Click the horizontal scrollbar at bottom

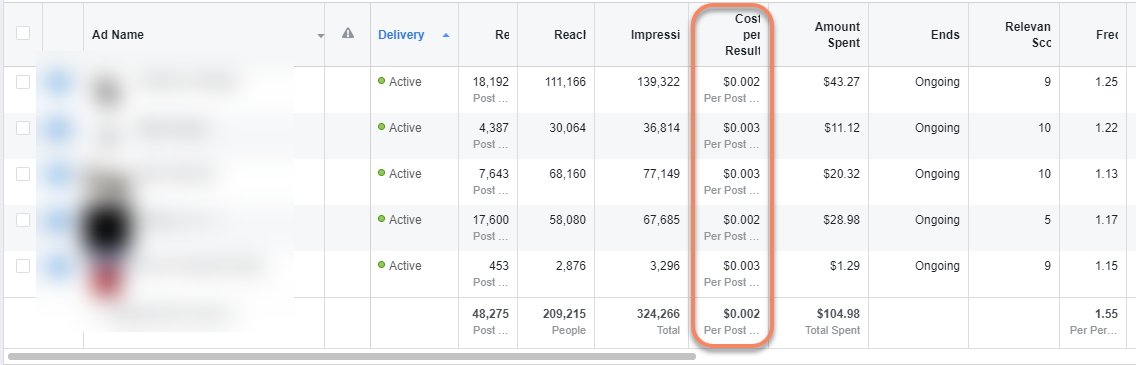(x=351, y=356)
